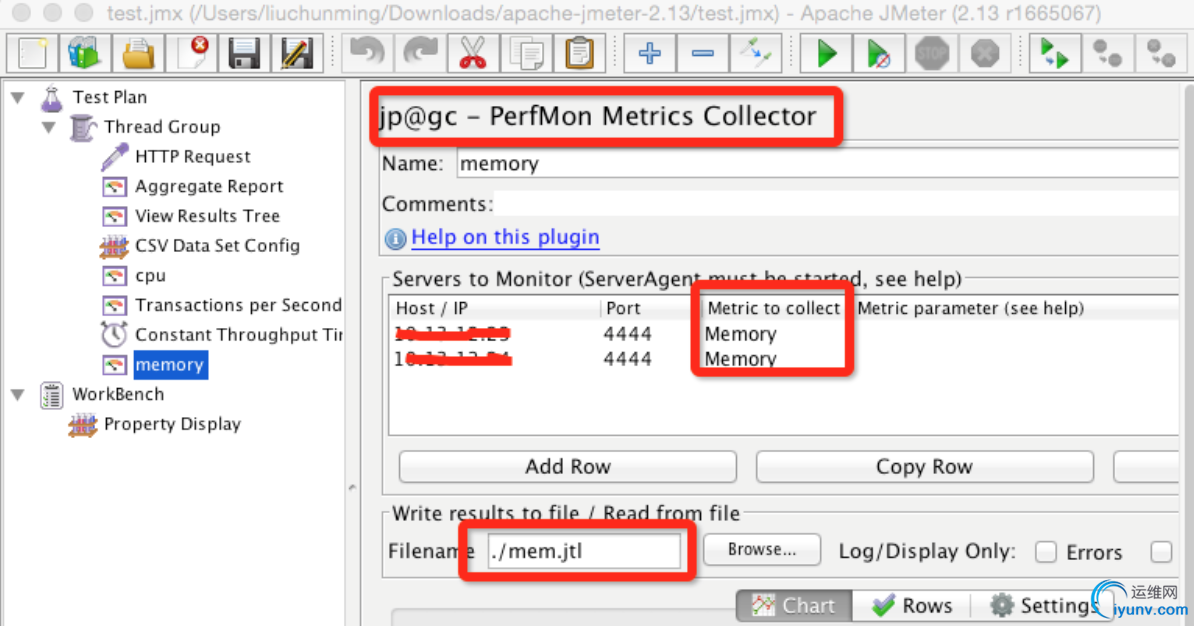Viewport: 1194px width, 626px height.
Task: Click the Name field containing memory
Action: pyautogui.click(x=818, y=164)
